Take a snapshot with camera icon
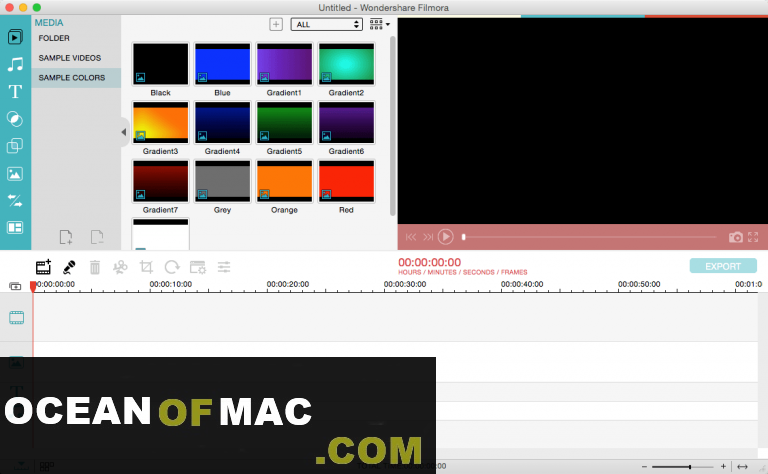This screenshot has height=474, width=768. [x=735, y=237]
